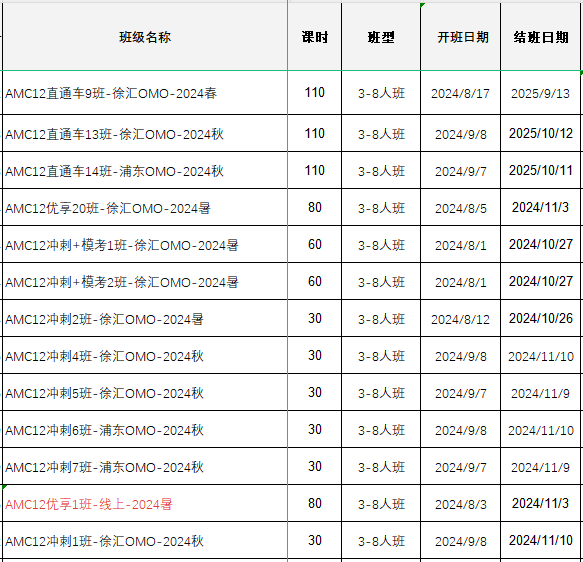The image size is (583, 562).
Task: Select the 60 hours cell for 冲刺+模考2班
Action: (315, 281)
